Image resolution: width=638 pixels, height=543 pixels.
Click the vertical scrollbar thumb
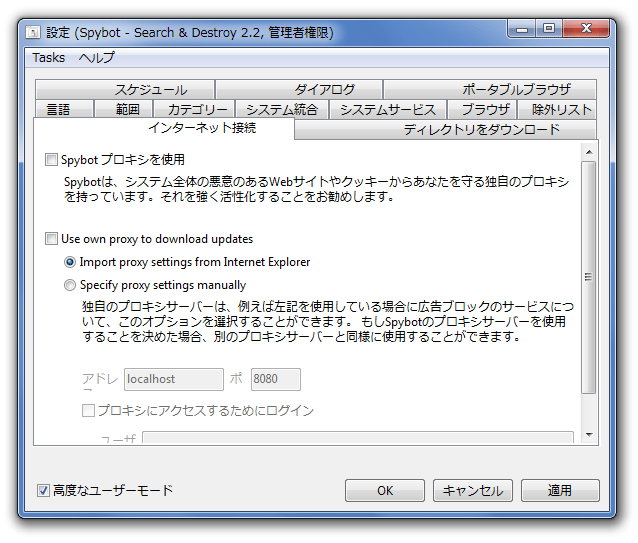pyautogui.click(x=589, y=277)
